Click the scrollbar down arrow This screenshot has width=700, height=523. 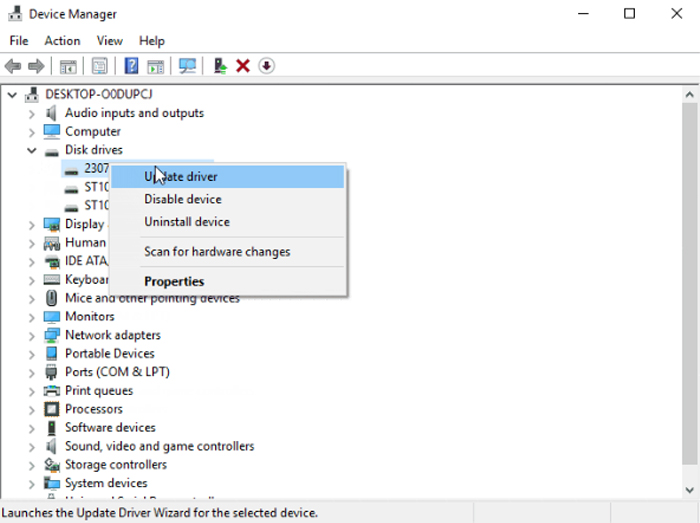coord(690,490)
